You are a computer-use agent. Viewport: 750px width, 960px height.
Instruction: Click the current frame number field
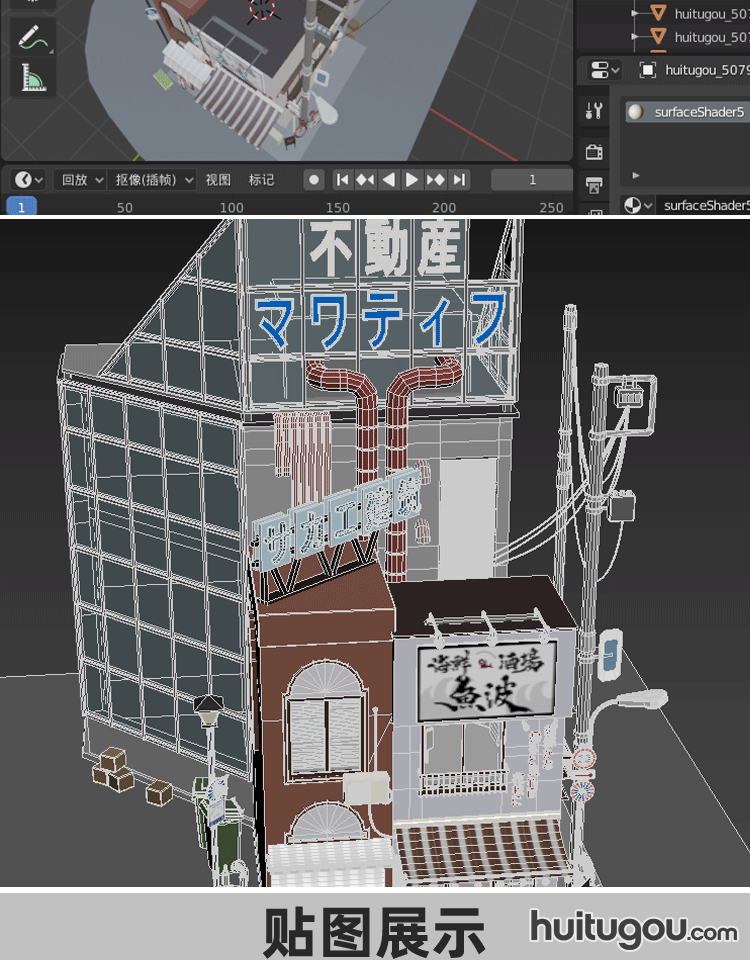point(532,180)
